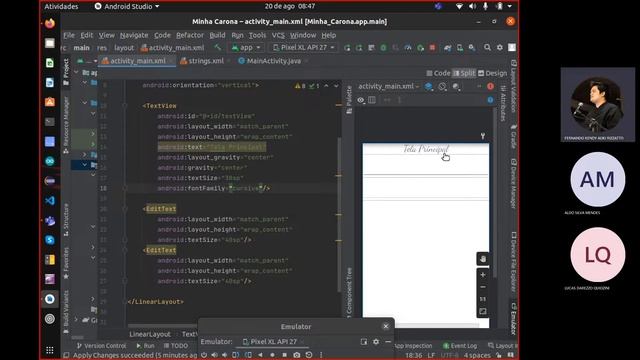Collapse TextView tag fold marker

click(125, 106)
